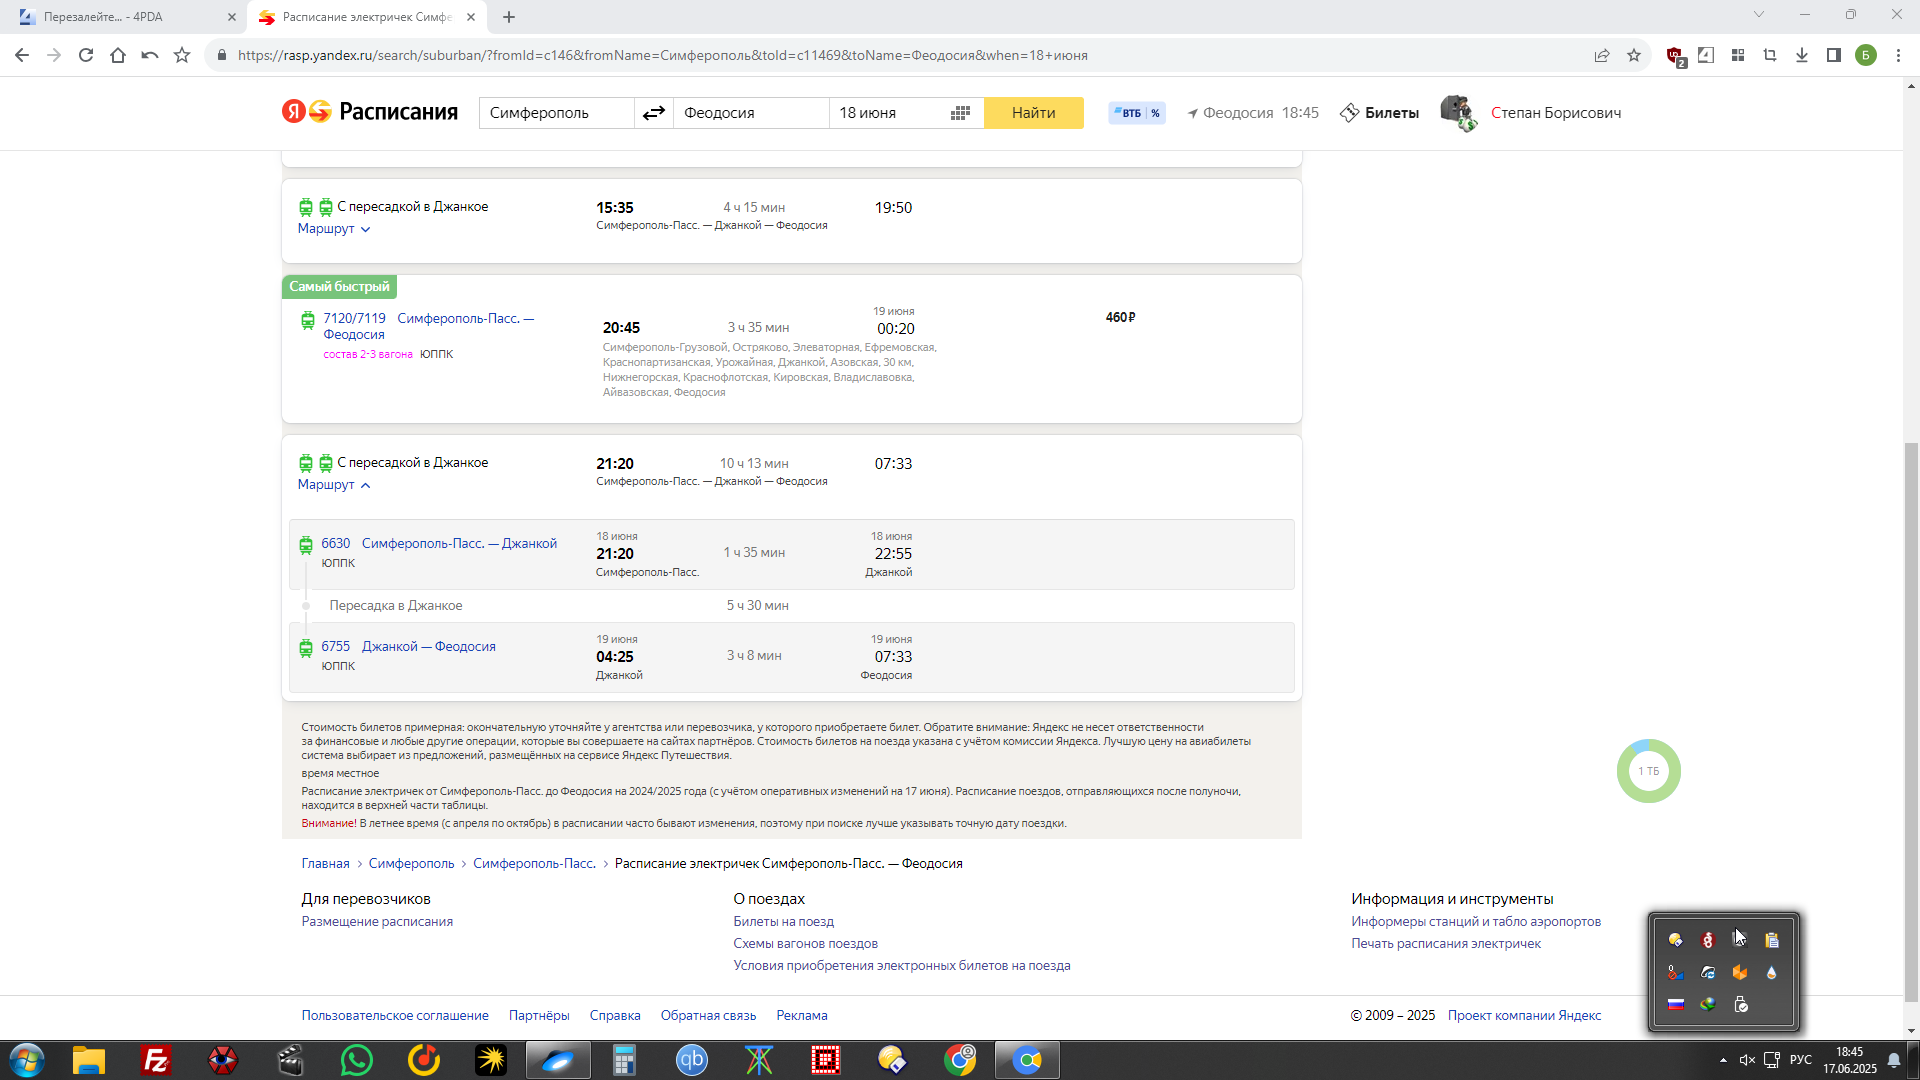Image resolution: width=1920 pixels, height=1080 pixels.
Task: Reload the current page
Action: [86, 55]
